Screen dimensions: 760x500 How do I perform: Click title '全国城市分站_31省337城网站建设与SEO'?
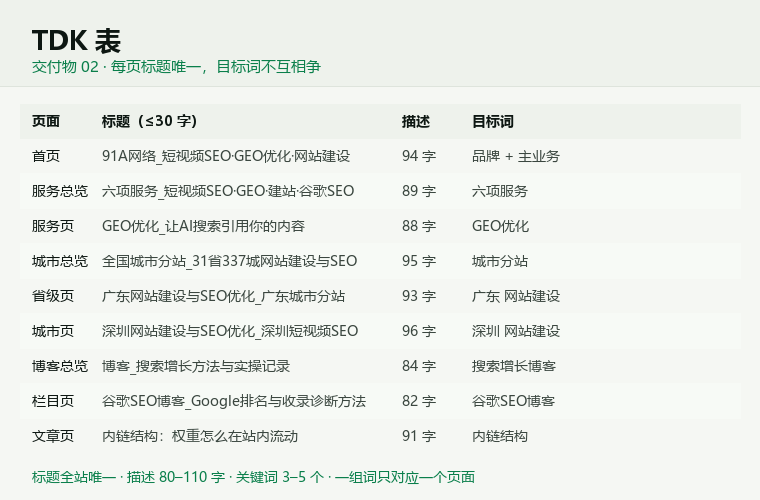(x=229, y=261)
